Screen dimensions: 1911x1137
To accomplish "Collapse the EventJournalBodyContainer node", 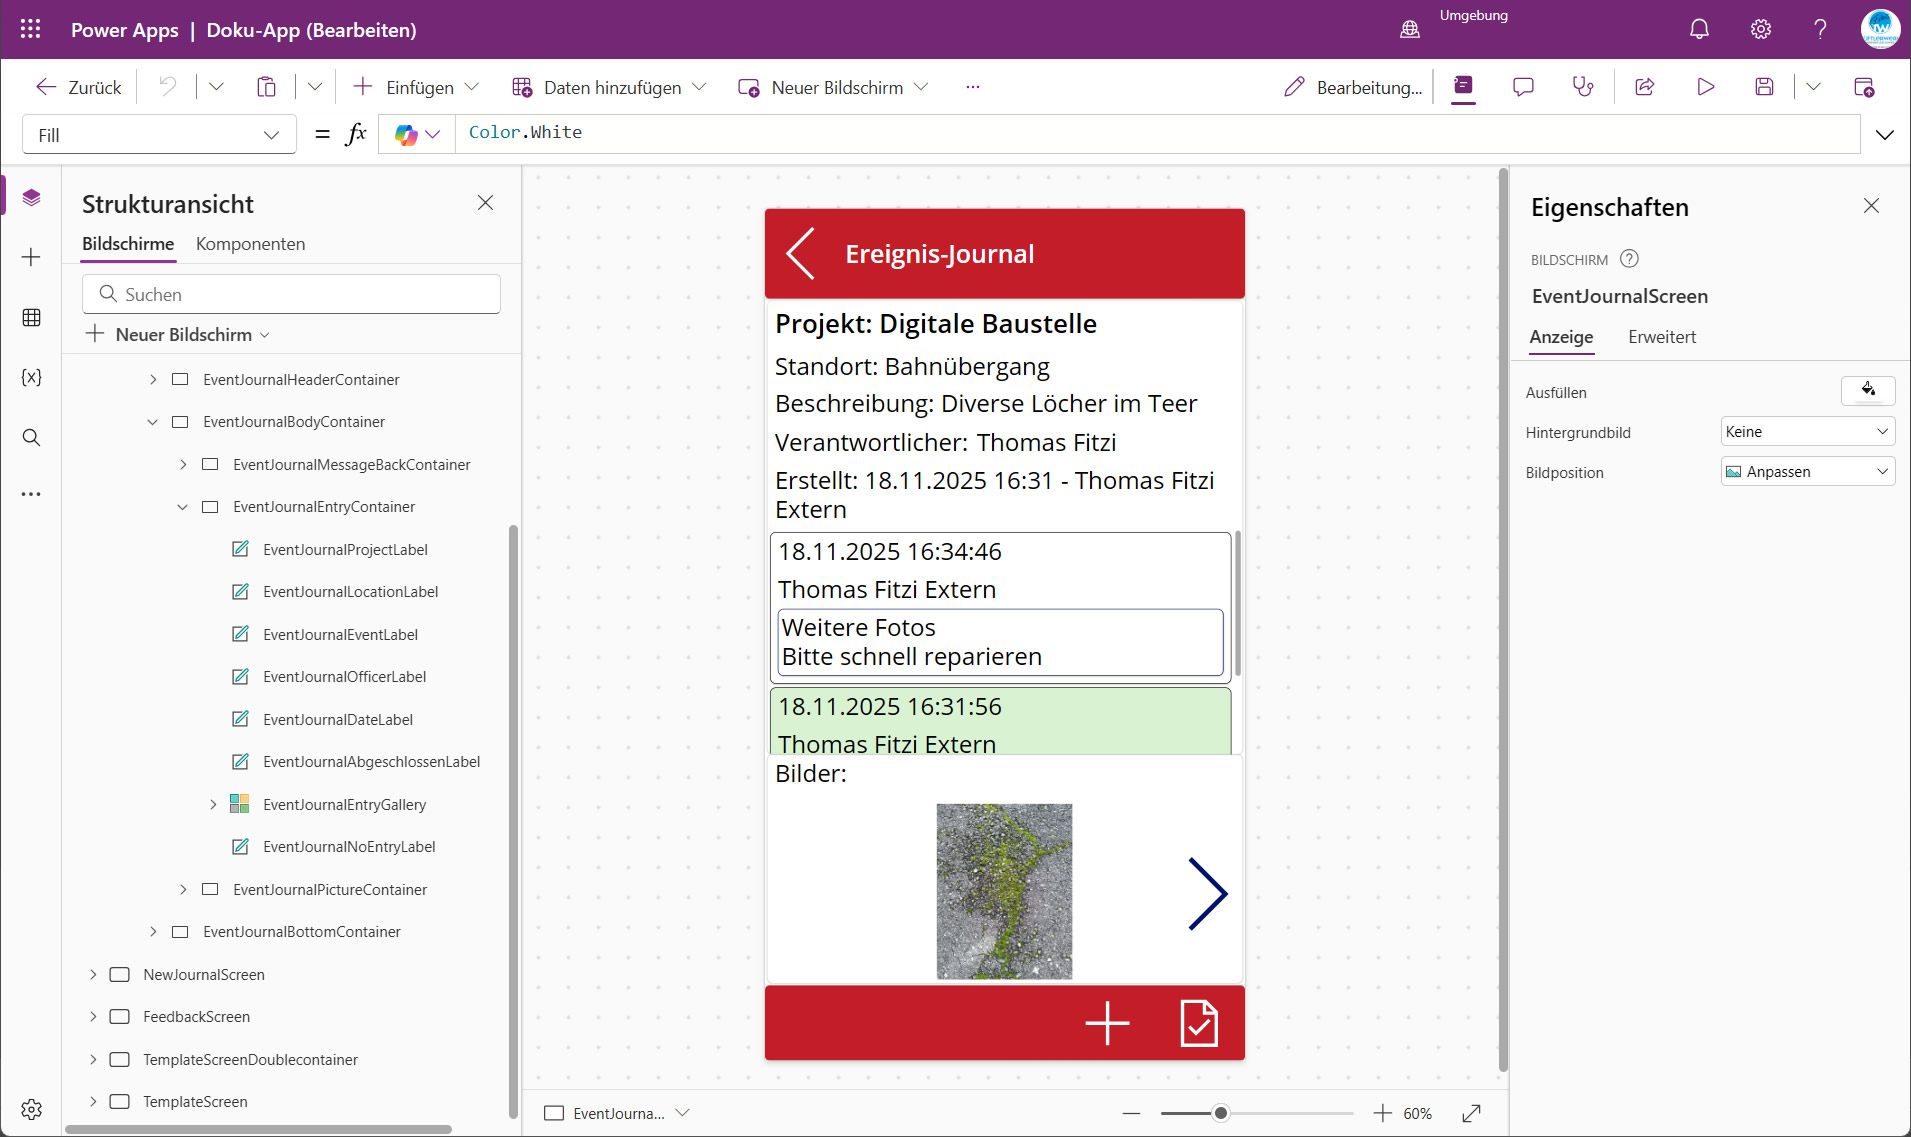I will (152, 422).
